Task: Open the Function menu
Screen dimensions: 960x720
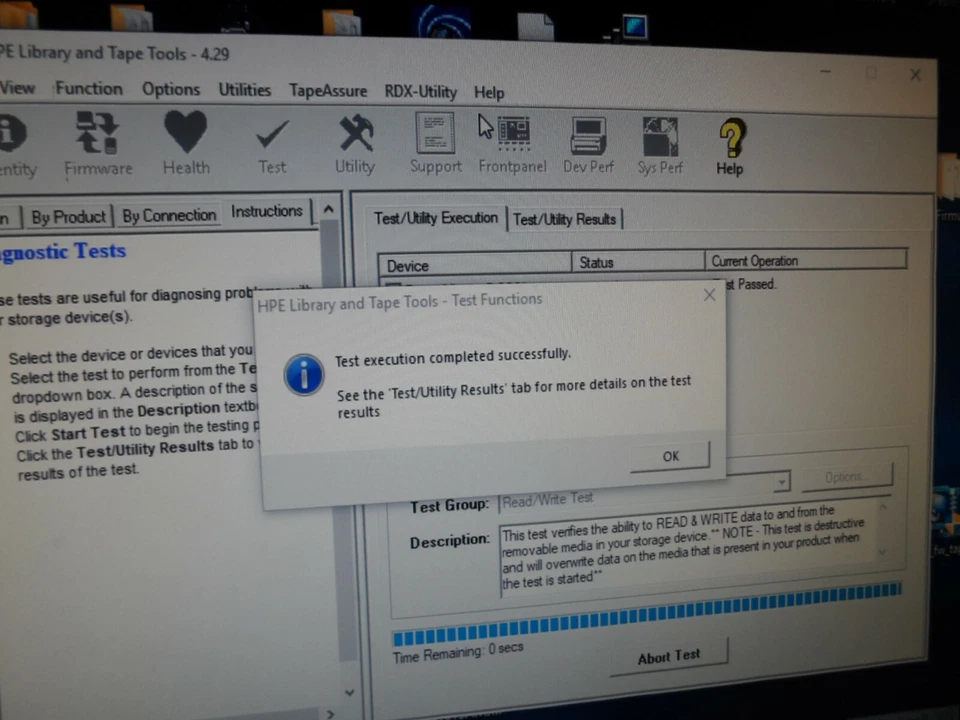Action: [89, 89]
